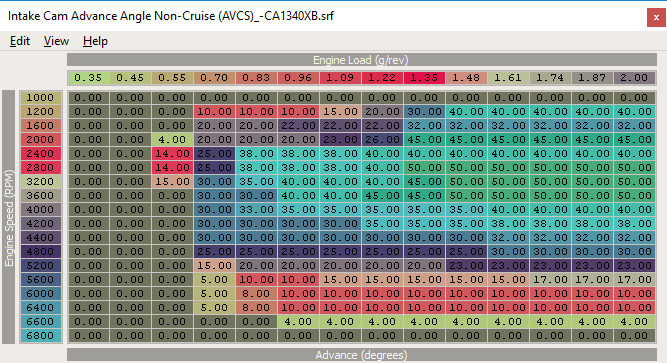Click the cell at 1000 RPM, 0.35 load
This screenshot has height=363, width=667.
tap(88, 97)
